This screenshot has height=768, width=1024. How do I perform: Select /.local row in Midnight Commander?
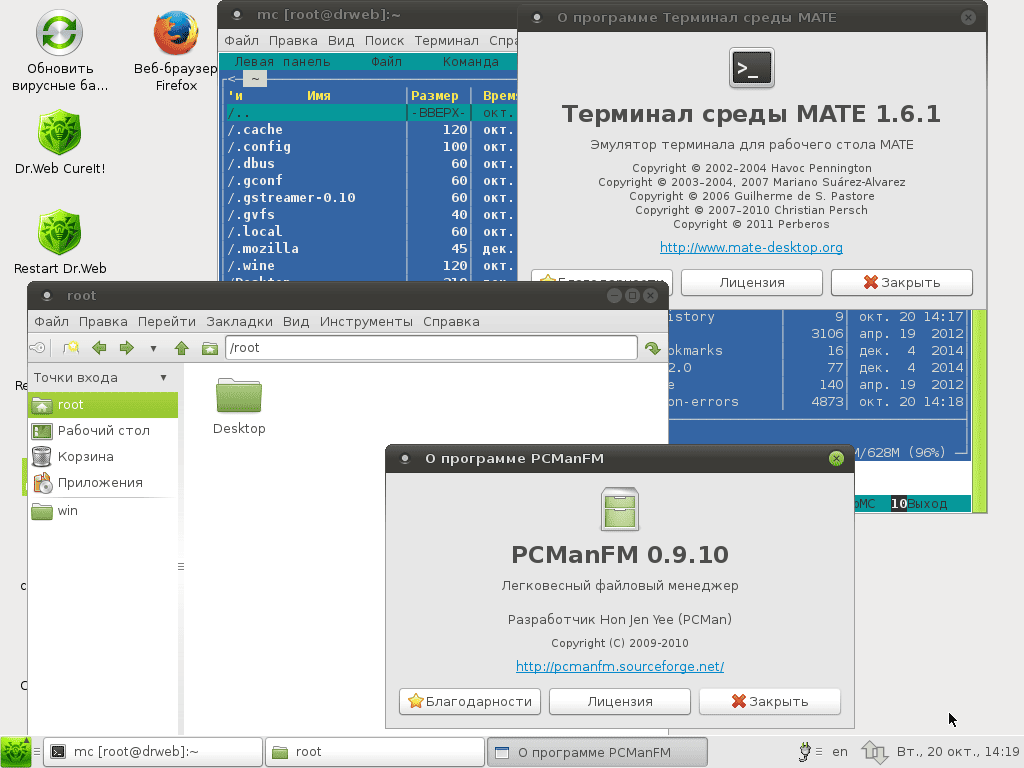[x=371, y=231]
